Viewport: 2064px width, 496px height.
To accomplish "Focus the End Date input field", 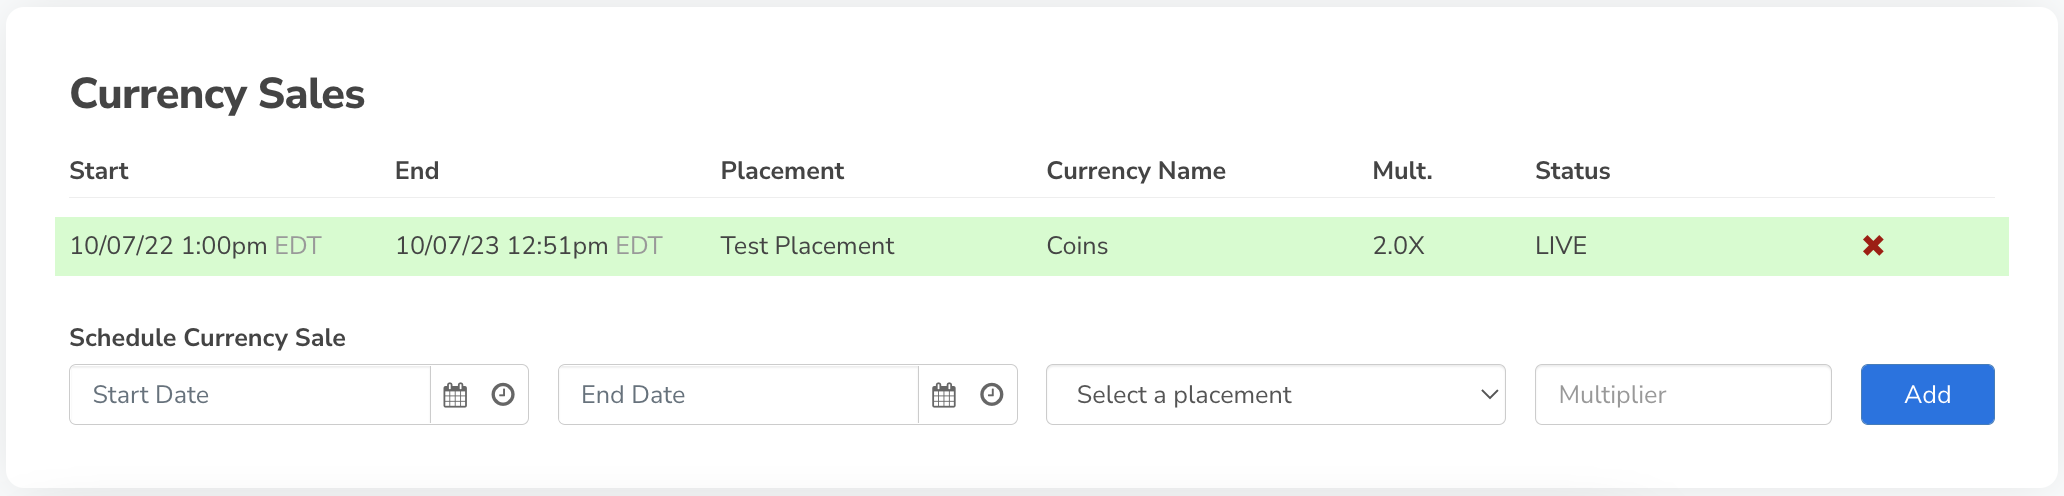I will [x=738, y=395].
